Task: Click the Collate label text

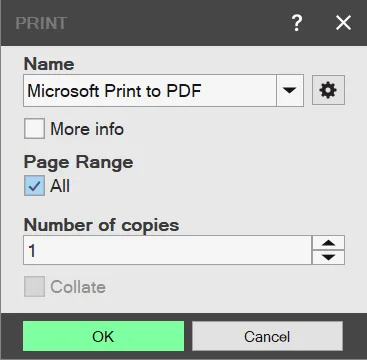Action: click(x=78, y=287)
